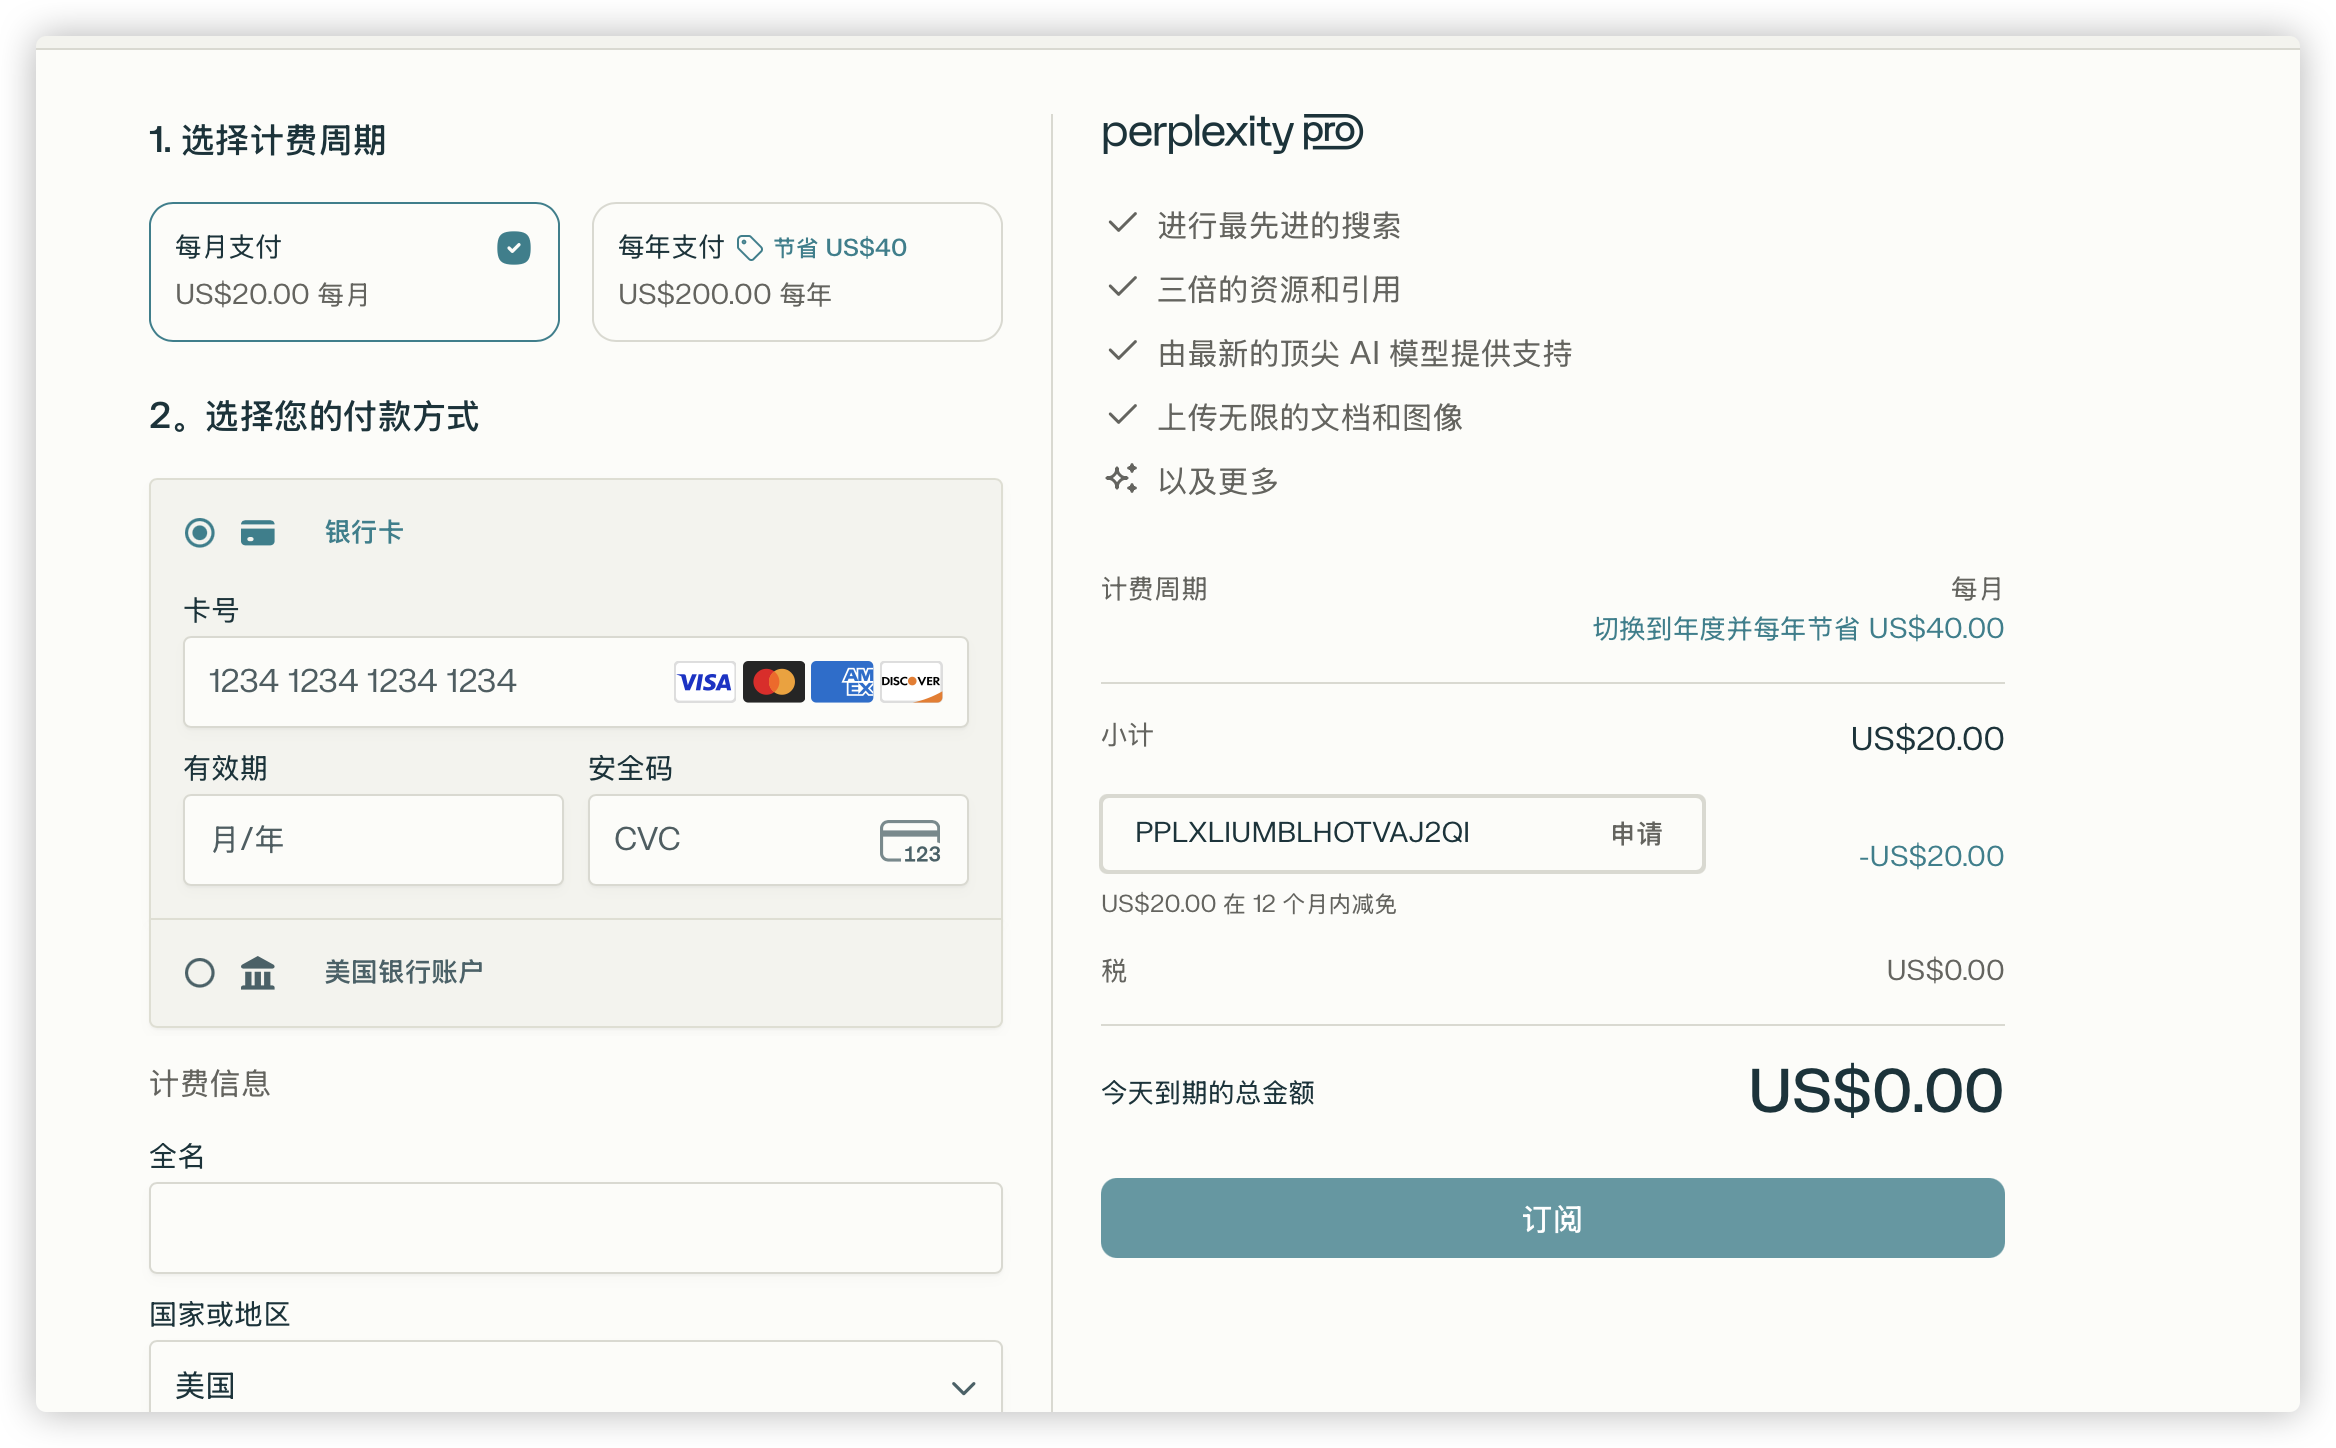
Task: Click the credit card icon beside 银行卡
Action: pyautogui.click(x=258, y=532)
